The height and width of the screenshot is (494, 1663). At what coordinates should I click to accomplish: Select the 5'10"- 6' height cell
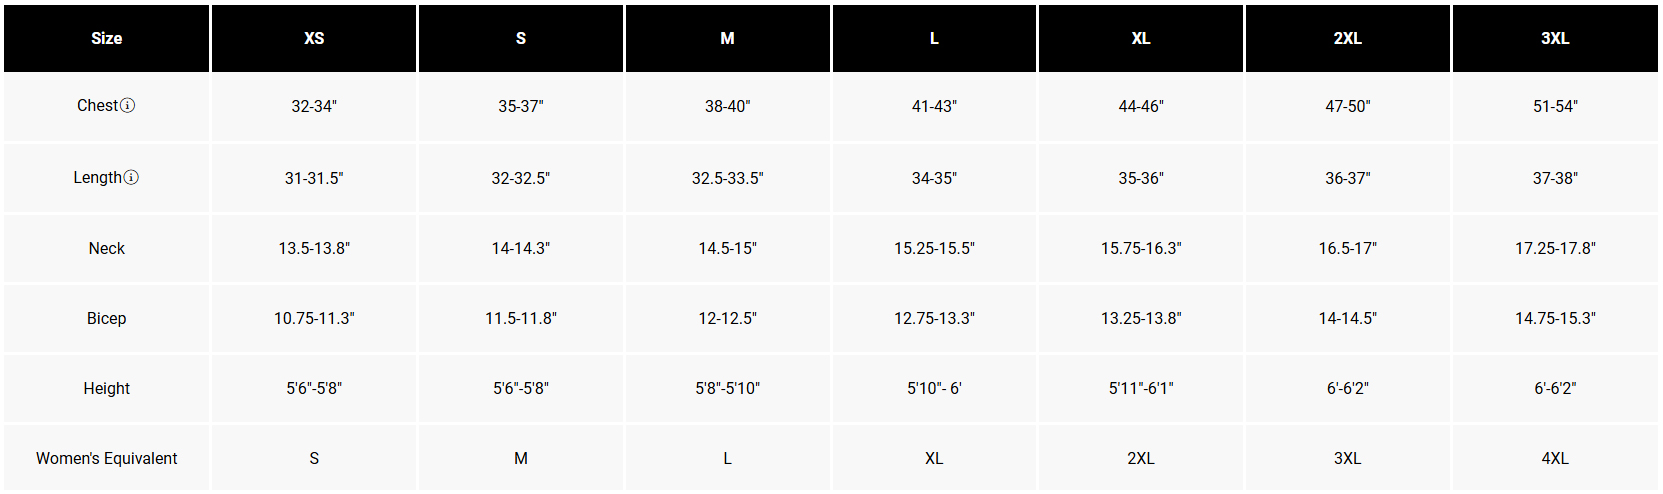(934, 388)
